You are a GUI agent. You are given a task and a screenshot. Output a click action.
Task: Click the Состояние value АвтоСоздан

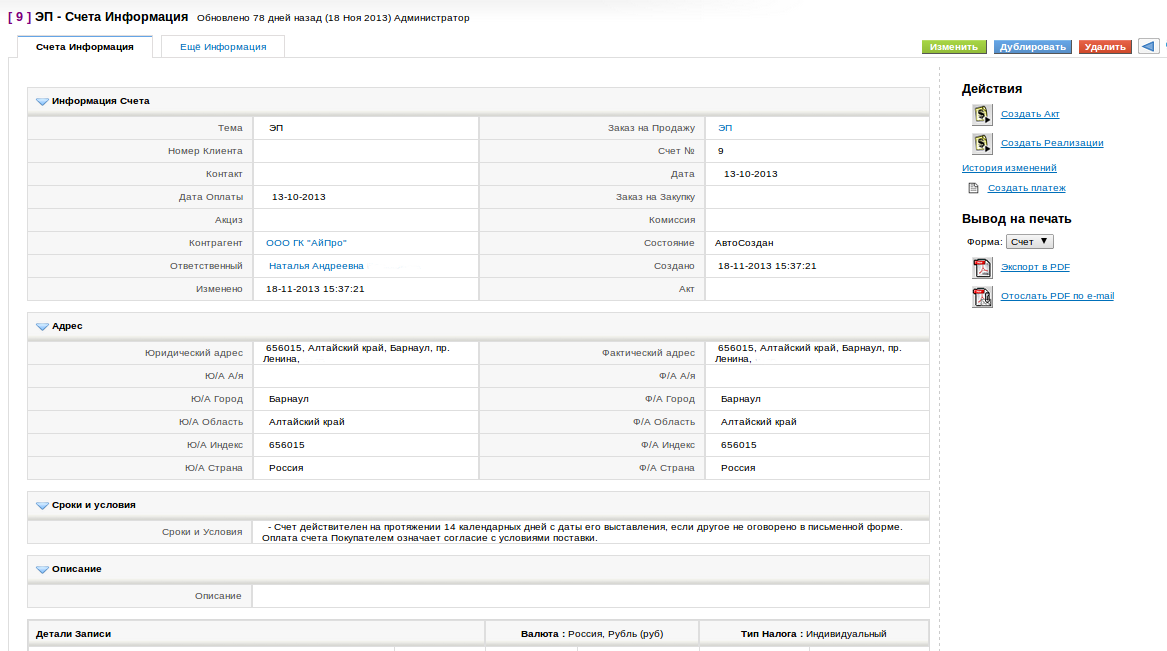click(x=744, y=243)
